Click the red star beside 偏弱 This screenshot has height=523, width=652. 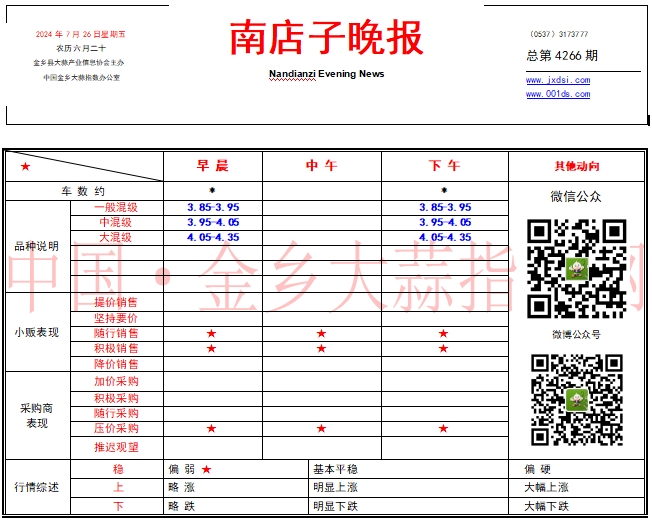206,469
